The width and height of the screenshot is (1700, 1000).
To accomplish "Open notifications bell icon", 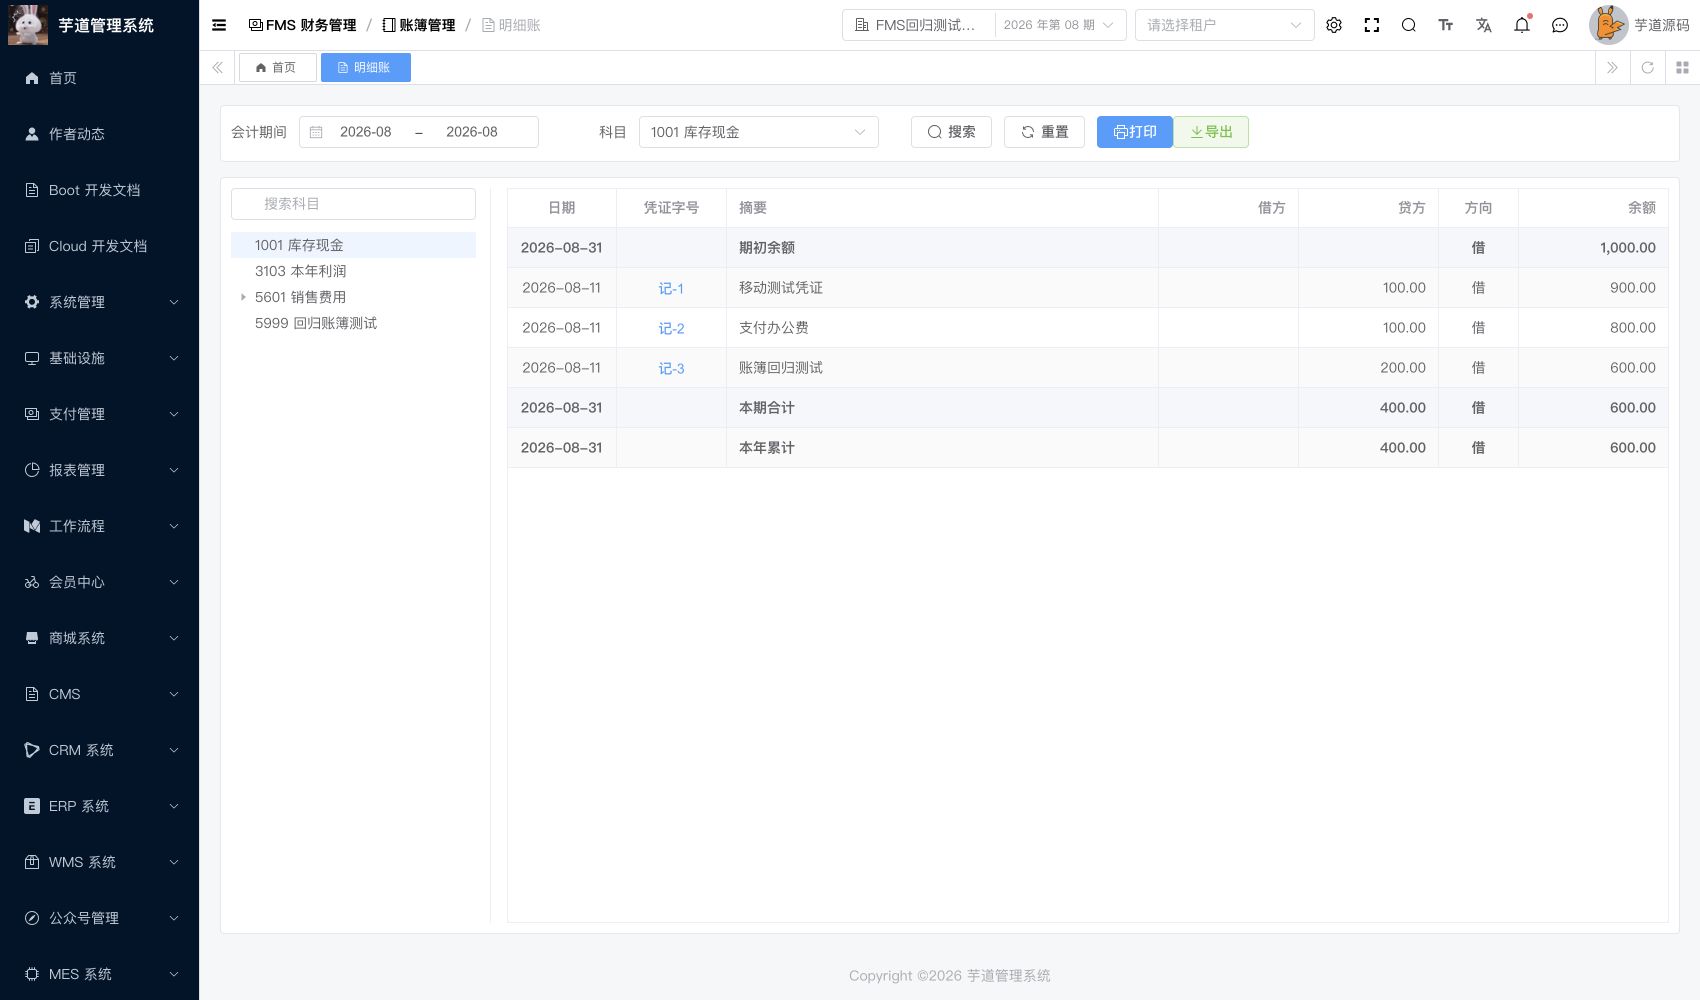I will pos(1522,25).
